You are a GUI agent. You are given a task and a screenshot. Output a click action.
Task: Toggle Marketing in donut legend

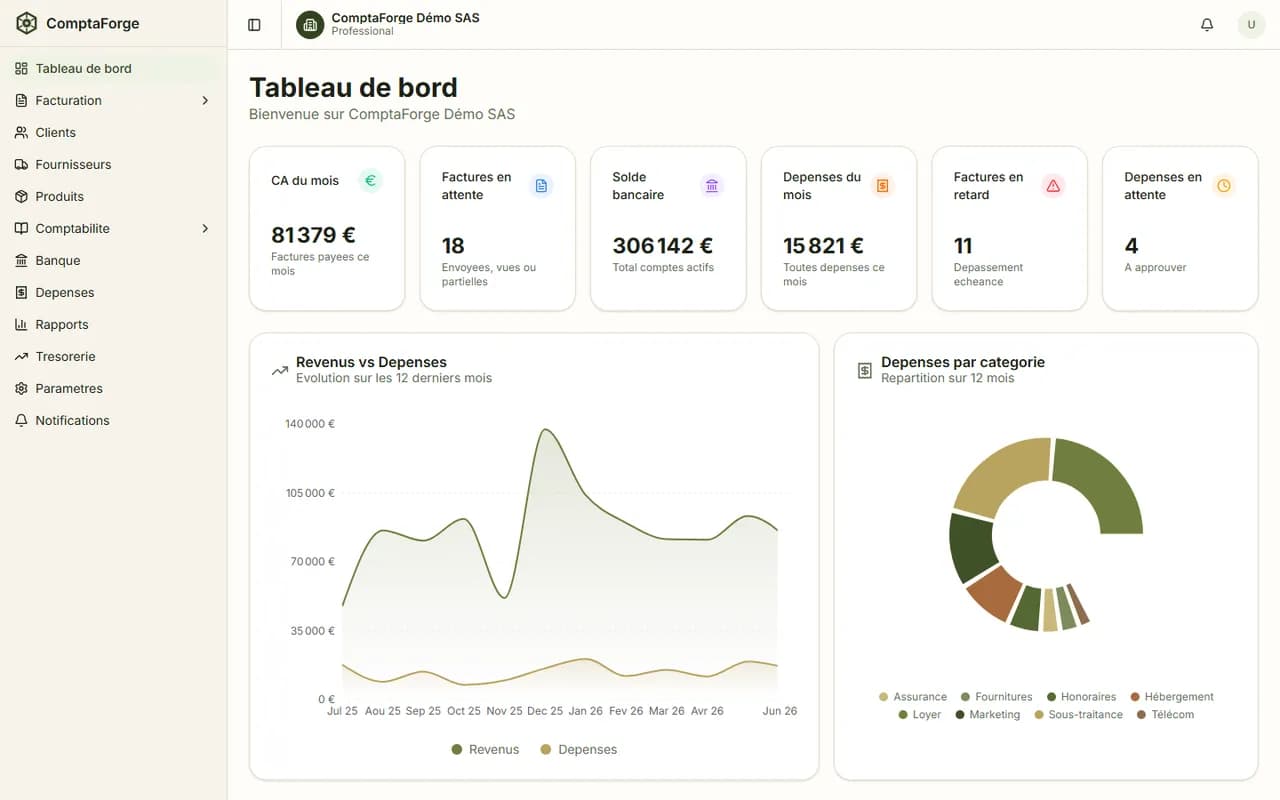(988, 715)
